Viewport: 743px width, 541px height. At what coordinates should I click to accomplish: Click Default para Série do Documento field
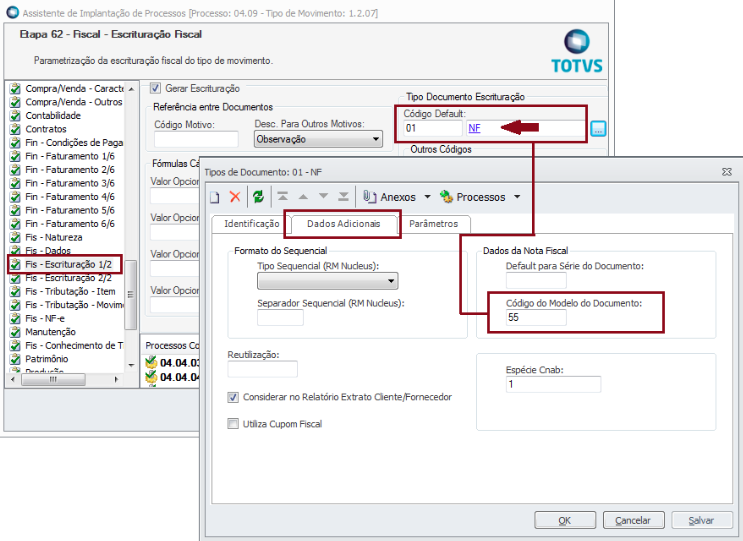pyautogui.click(x=536, y=280)
